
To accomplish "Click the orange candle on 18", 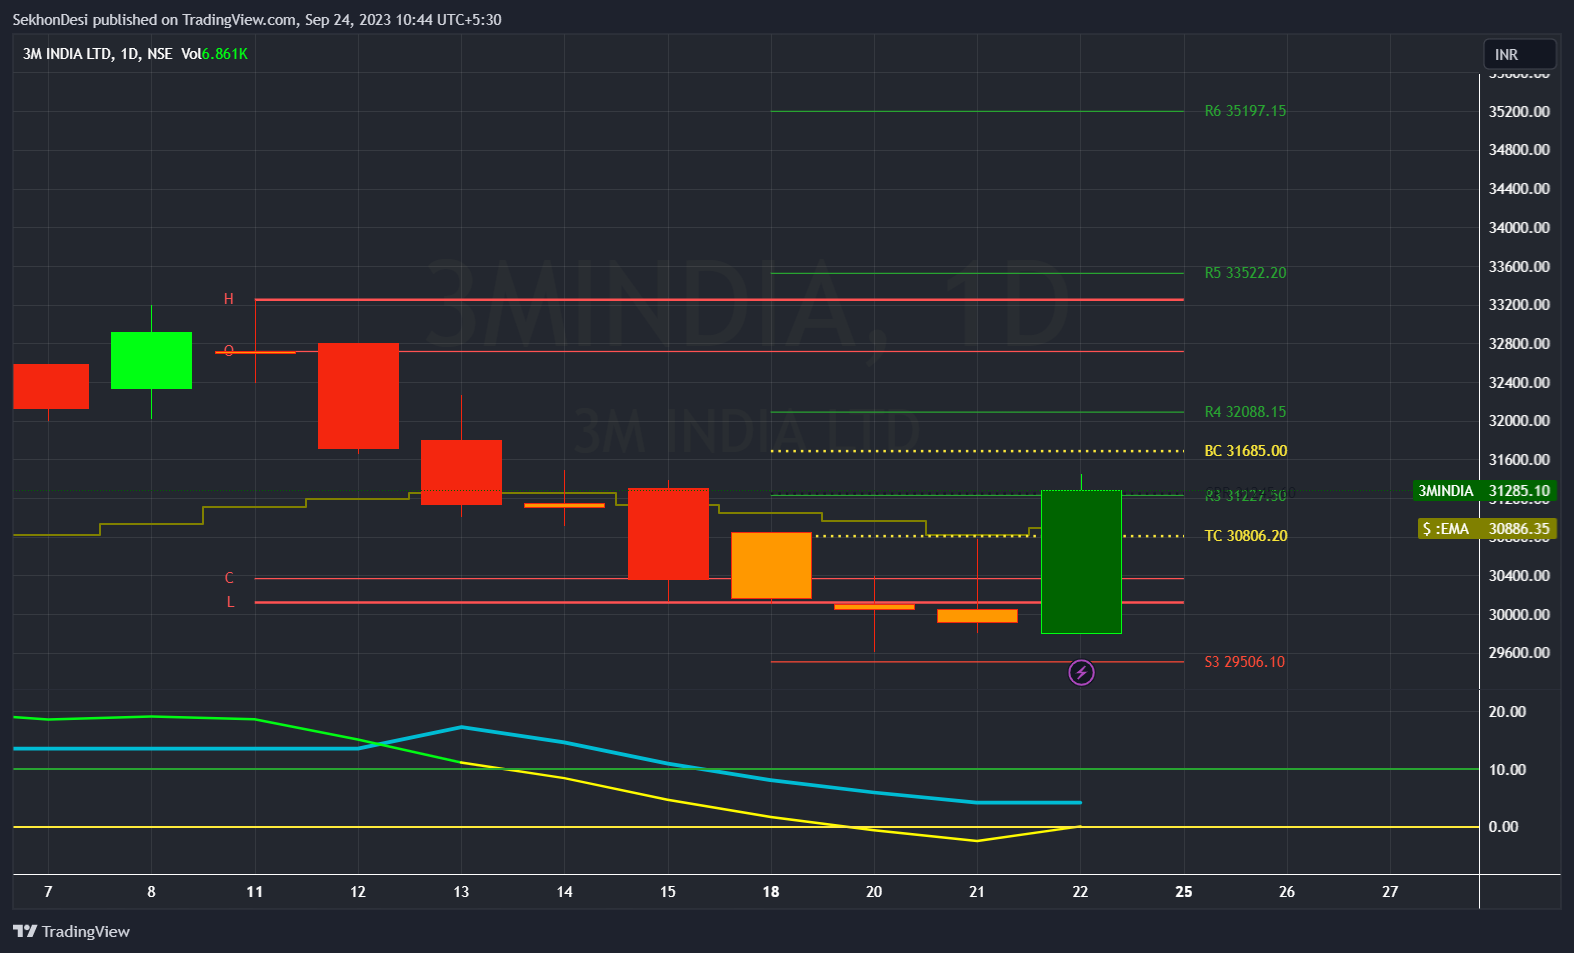I will pyautogui.click(x=771, y=565).
